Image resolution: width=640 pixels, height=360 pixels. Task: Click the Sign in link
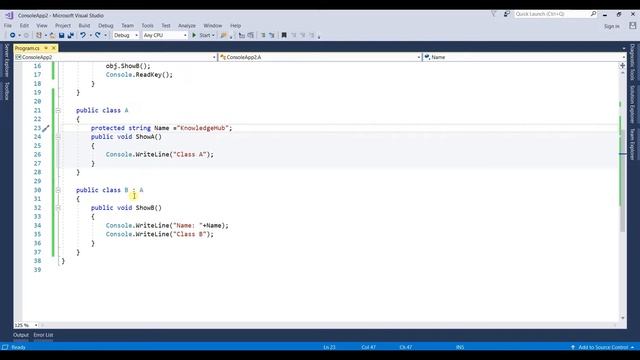[x=611, y=26]
